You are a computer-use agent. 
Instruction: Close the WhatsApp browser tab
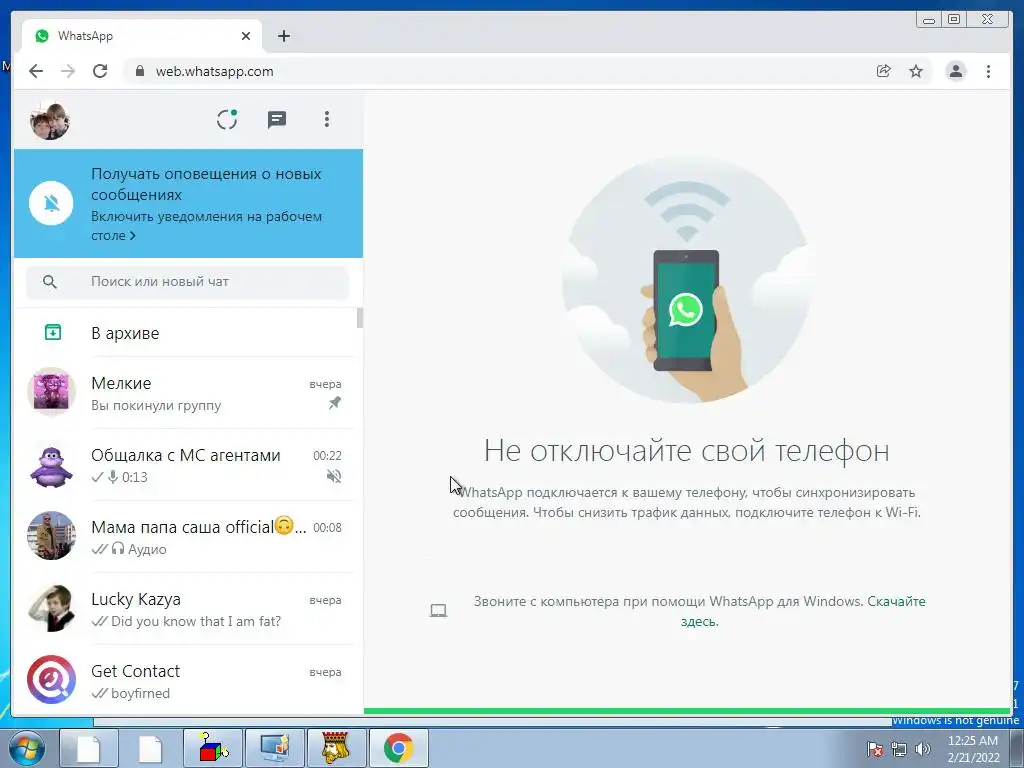click(246, 36)
